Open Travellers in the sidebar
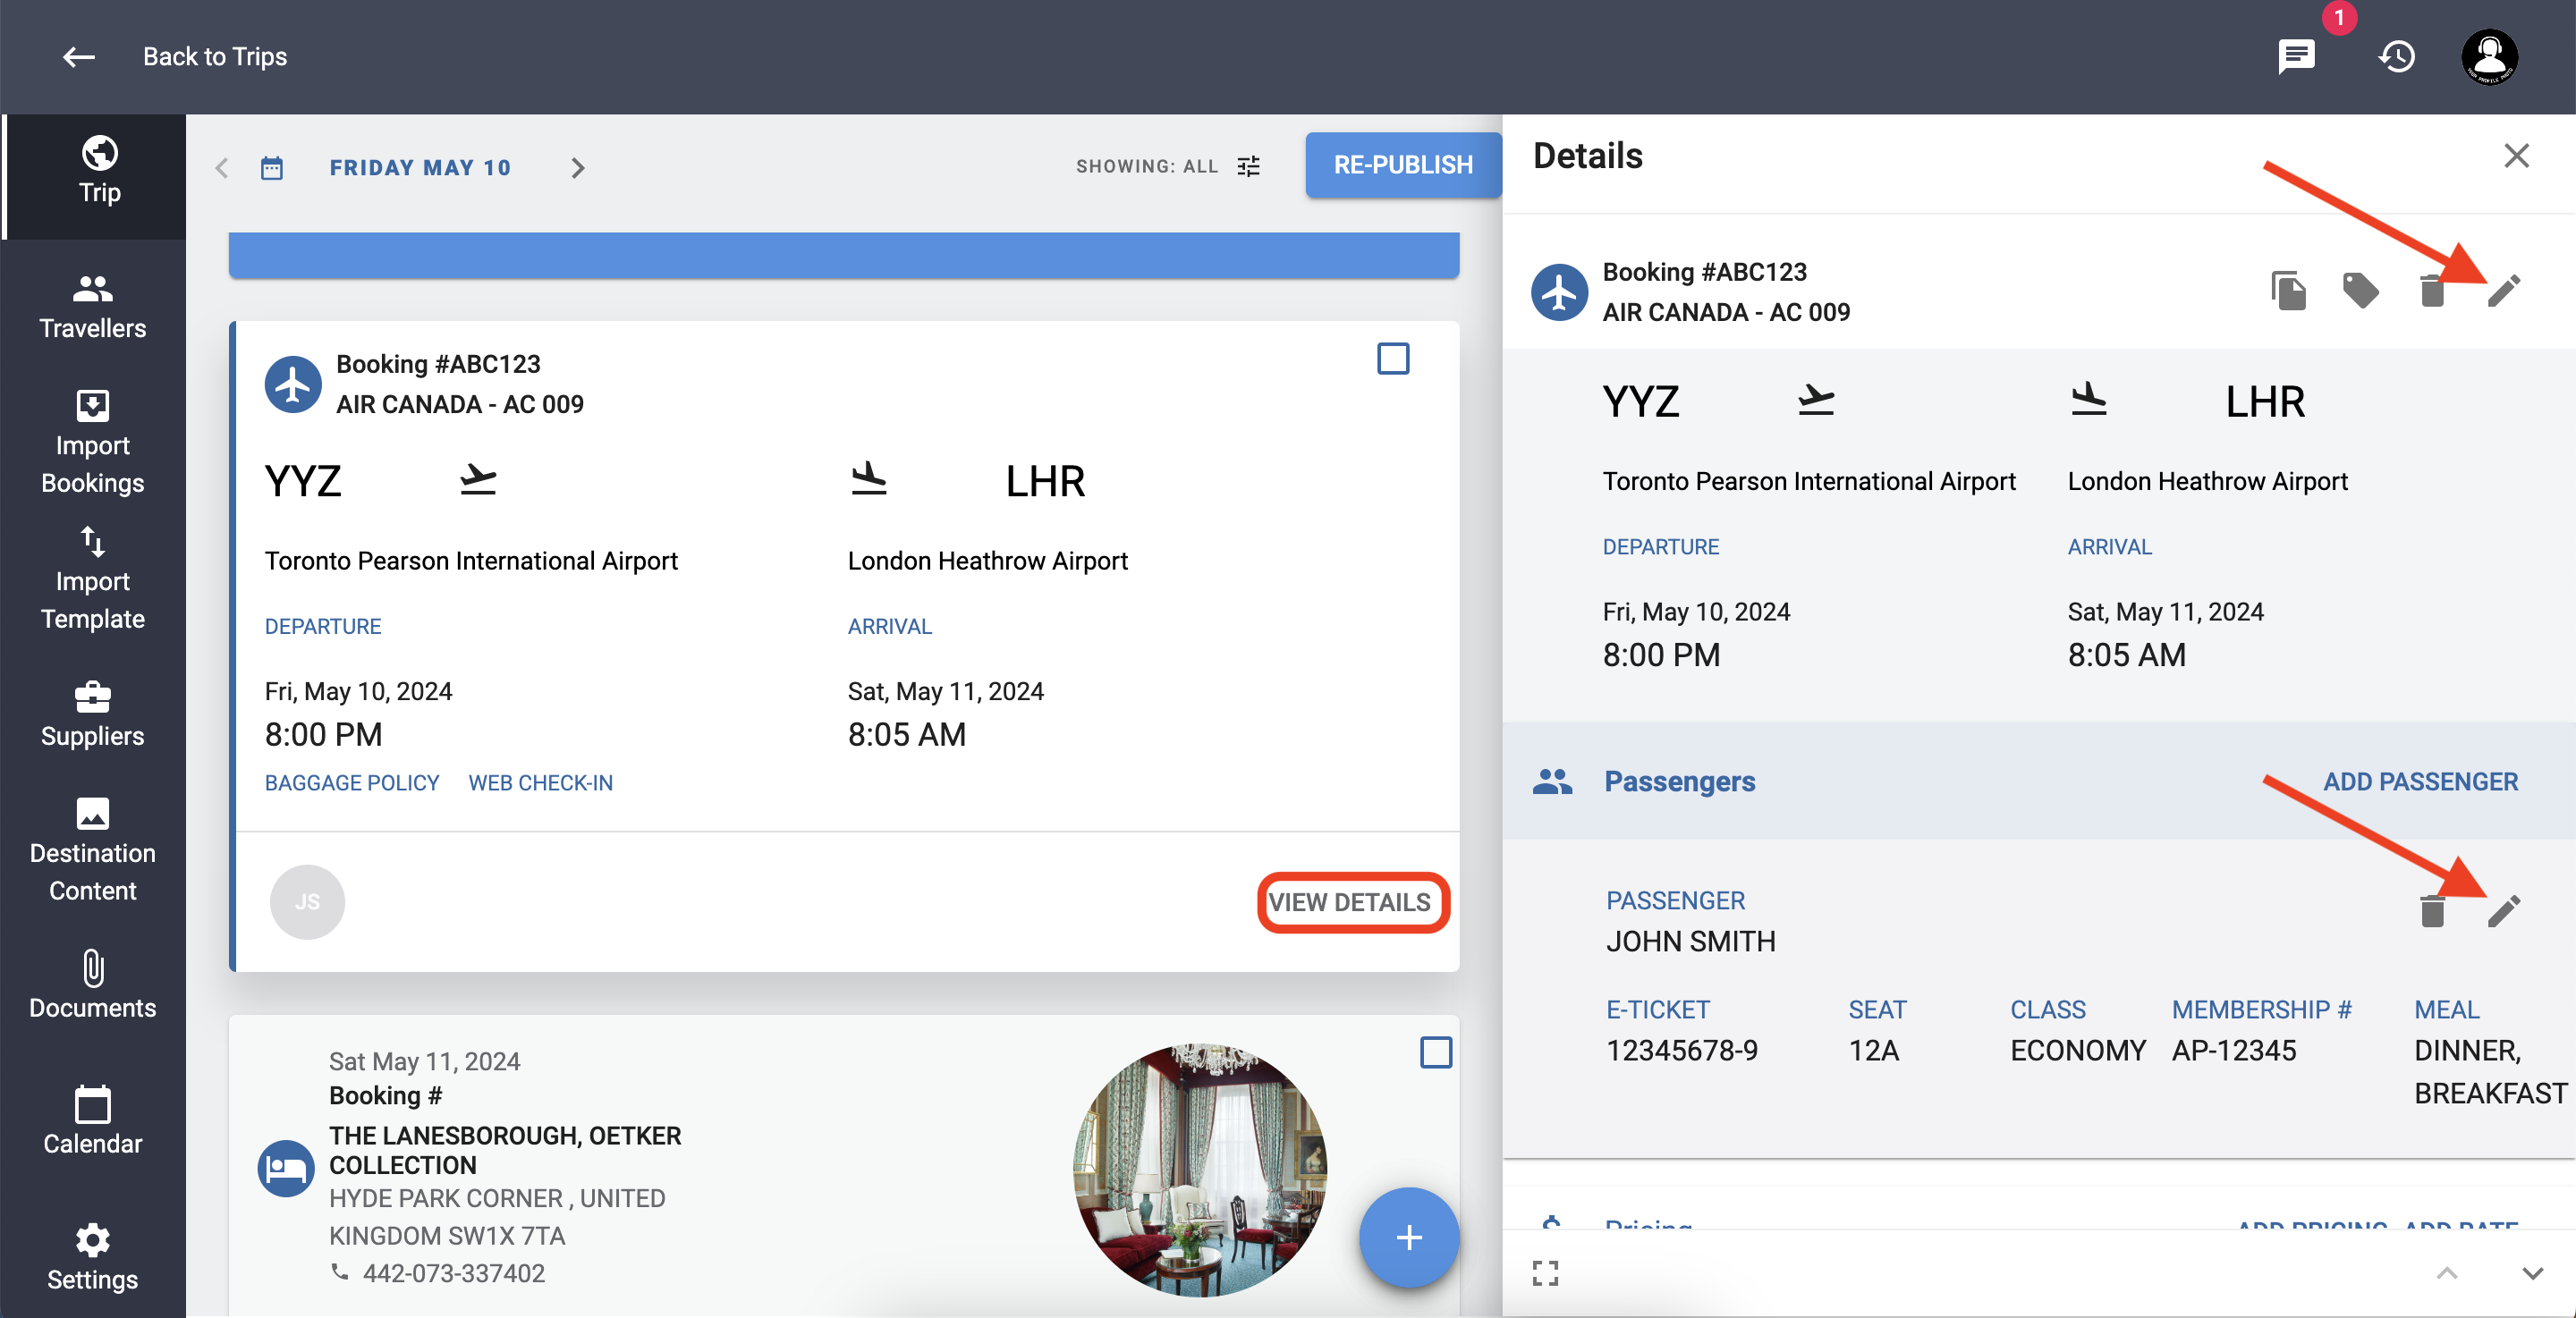 (x=92, y=307)
